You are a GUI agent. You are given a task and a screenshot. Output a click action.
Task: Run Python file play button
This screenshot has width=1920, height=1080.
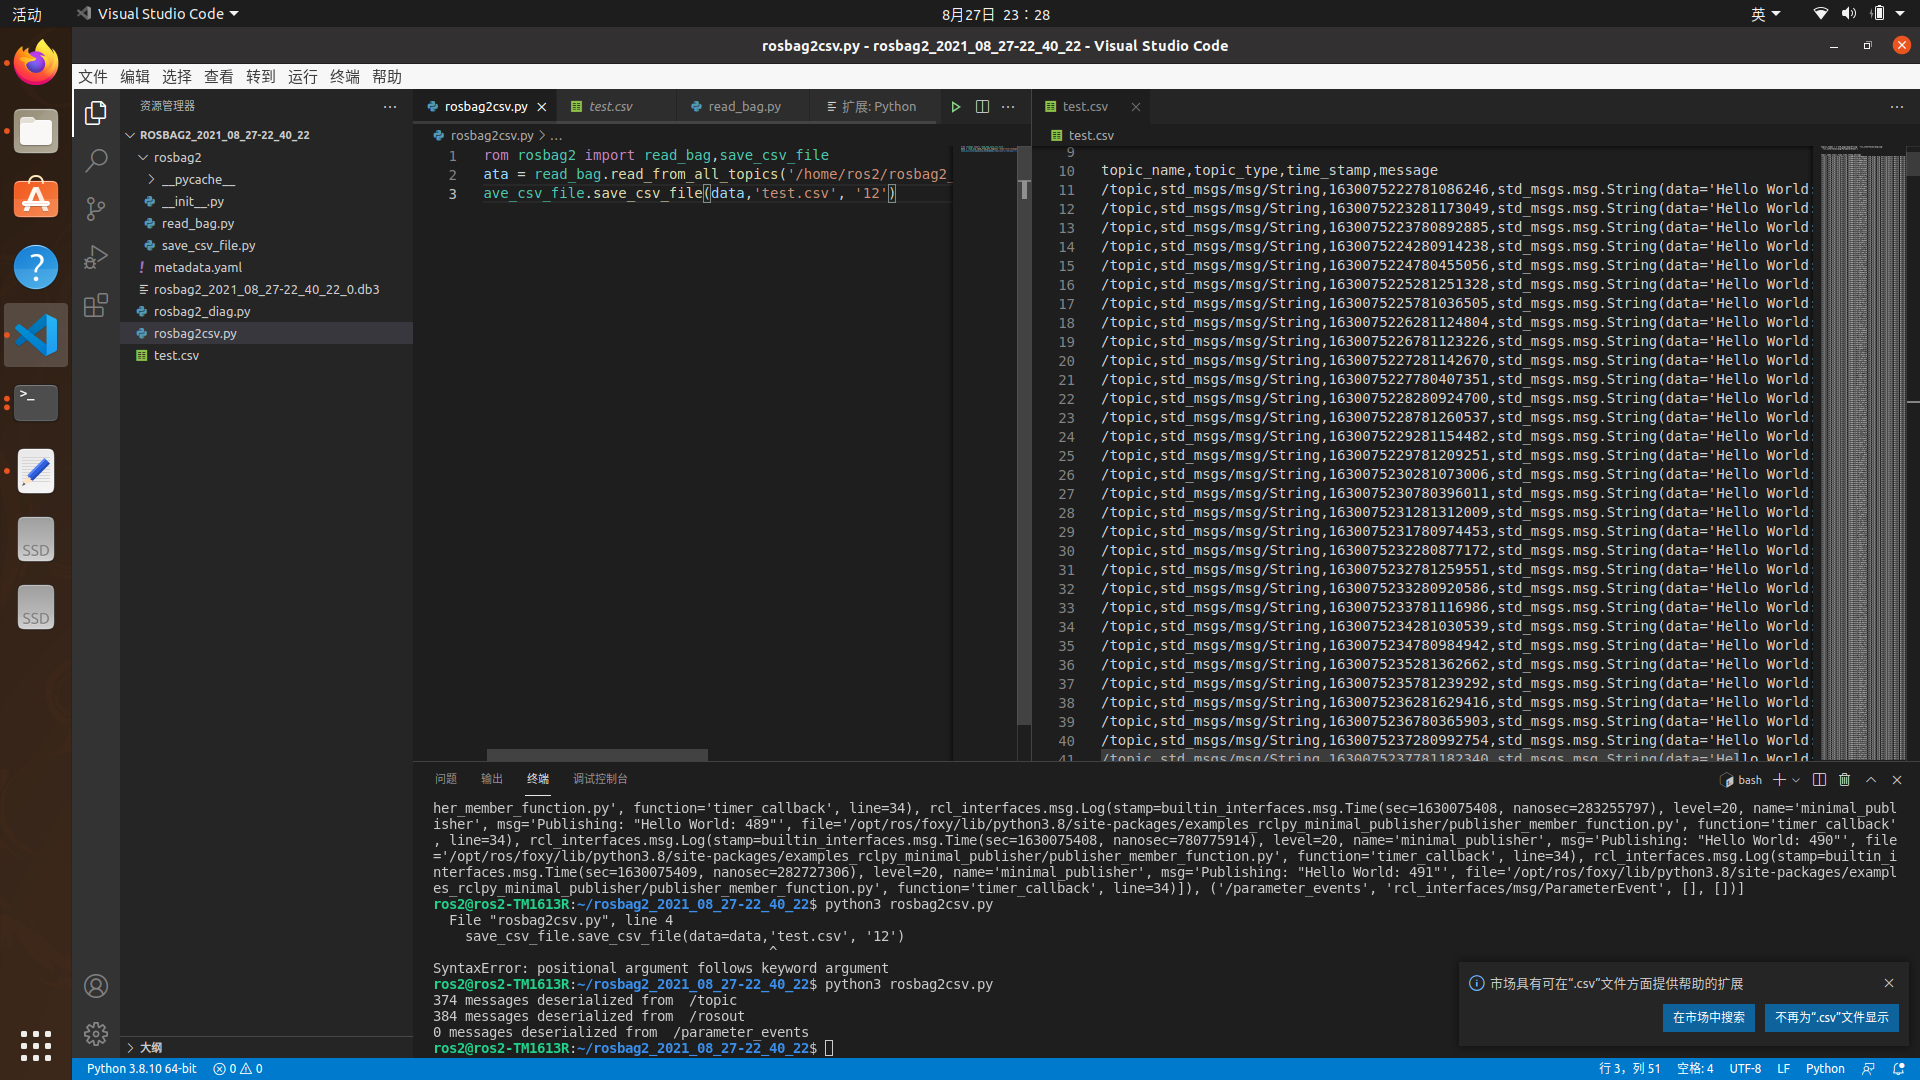[x=955, y=107]
